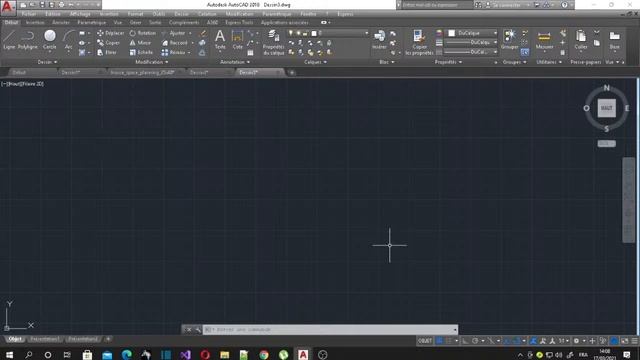The width and height of the screenshot is (640, 360).
Task: Open the AutoCAD application menu logo
Action: [x=8, y=7]
